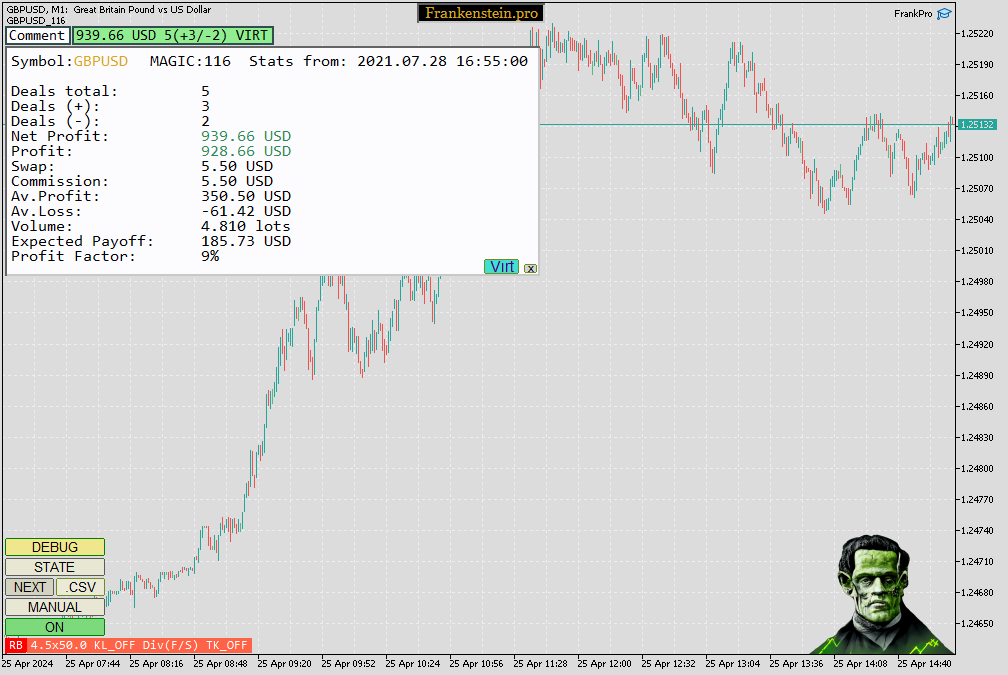The image size is (1008, 675).
Task: Toggle the DEBUG button
Action: (x=54, y=547)
